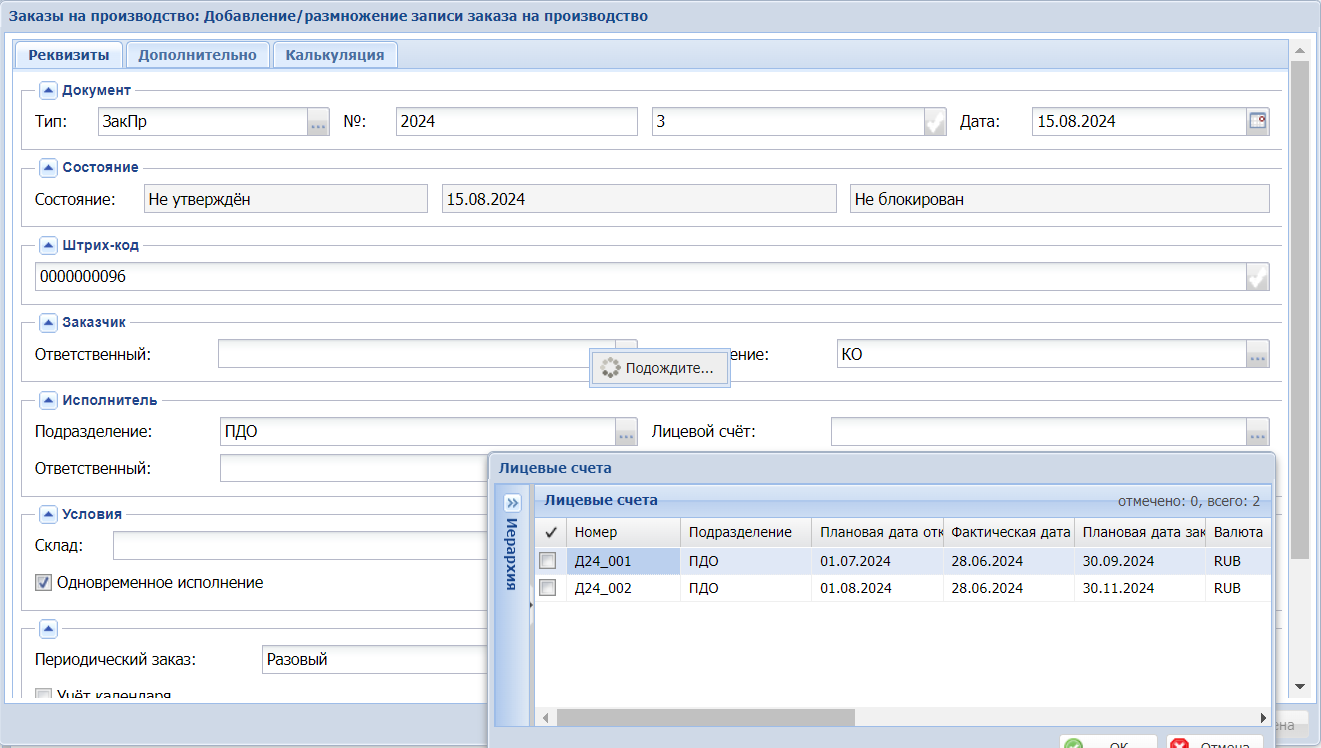The image size is (1321, 748).
Task: Open the Исполнитель Подразделение lookup ellipsis button
Action: click(x=626, y=432)
